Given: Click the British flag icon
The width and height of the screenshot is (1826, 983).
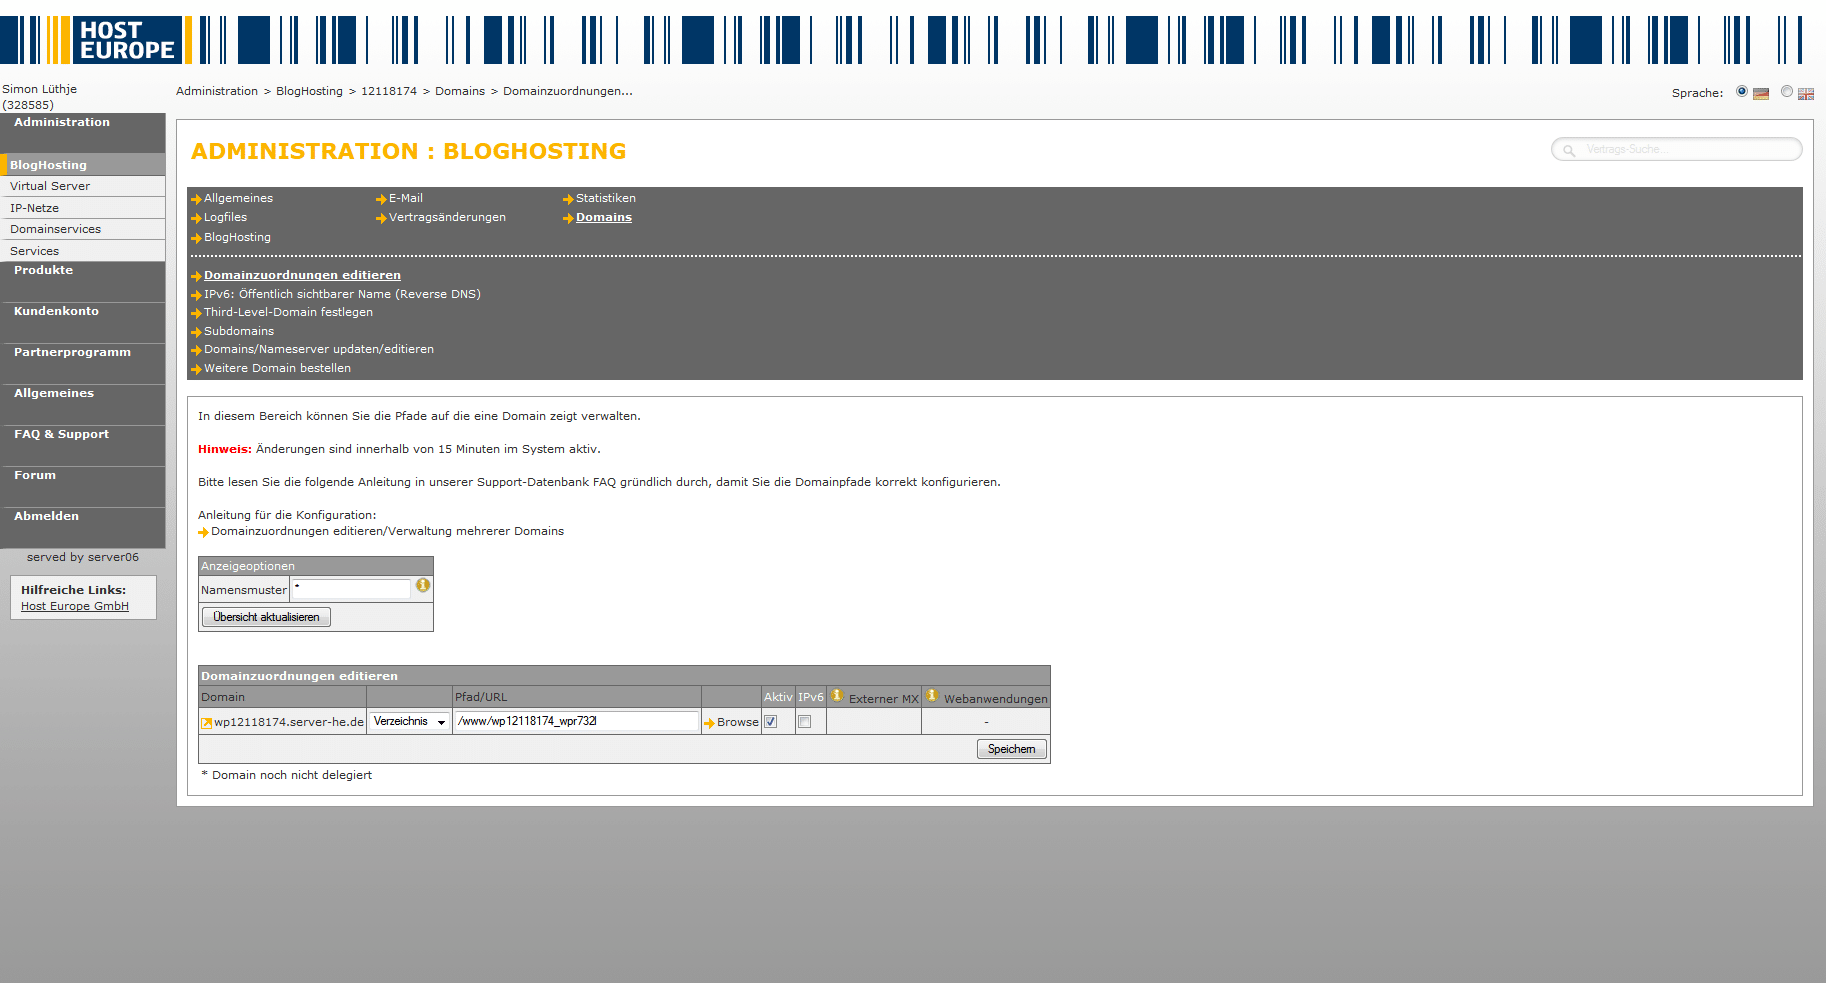Looking at the screenshot, I should (x=1805, y=94).
